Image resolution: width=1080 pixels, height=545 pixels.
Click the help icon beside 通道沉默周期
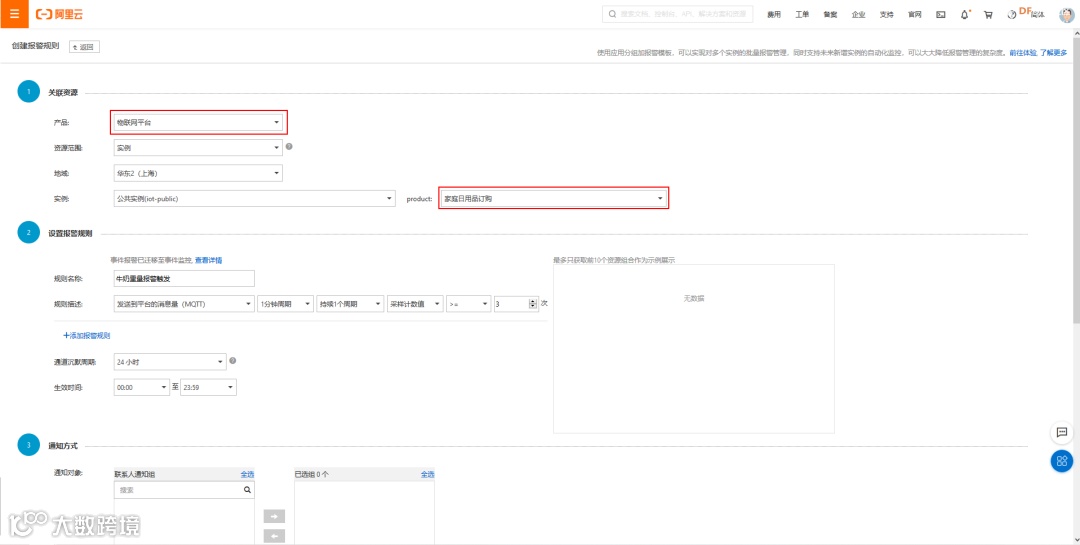pyautogui.click(x=233, y=360)
